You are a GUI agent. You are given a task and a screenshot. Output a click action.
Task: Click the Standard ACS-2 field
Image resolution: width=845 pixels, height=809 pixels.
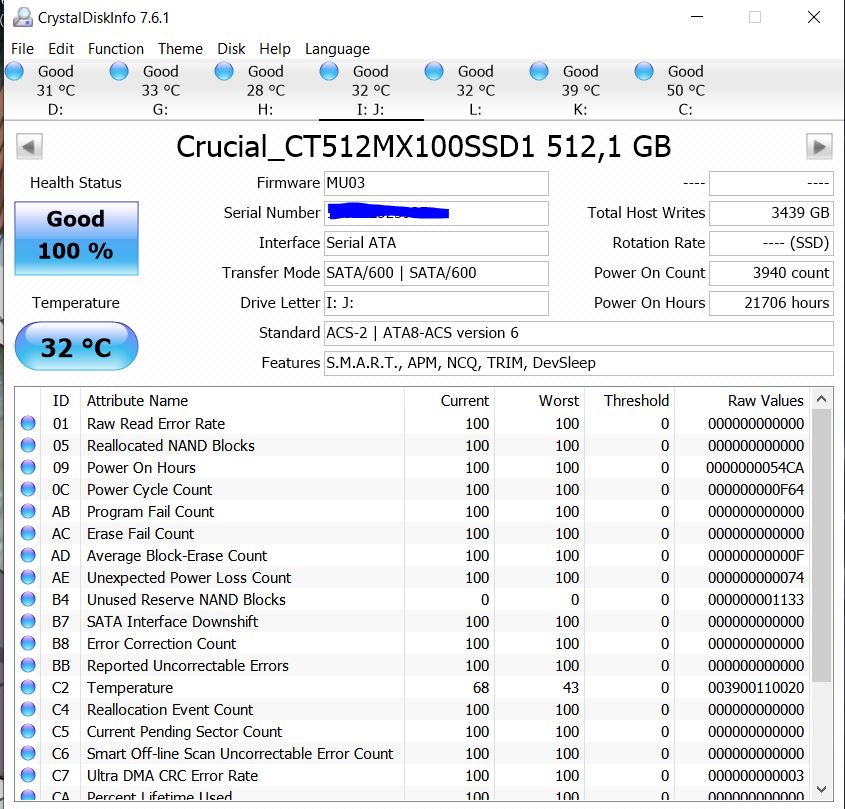pyautogui.click(x=579, y=333)
